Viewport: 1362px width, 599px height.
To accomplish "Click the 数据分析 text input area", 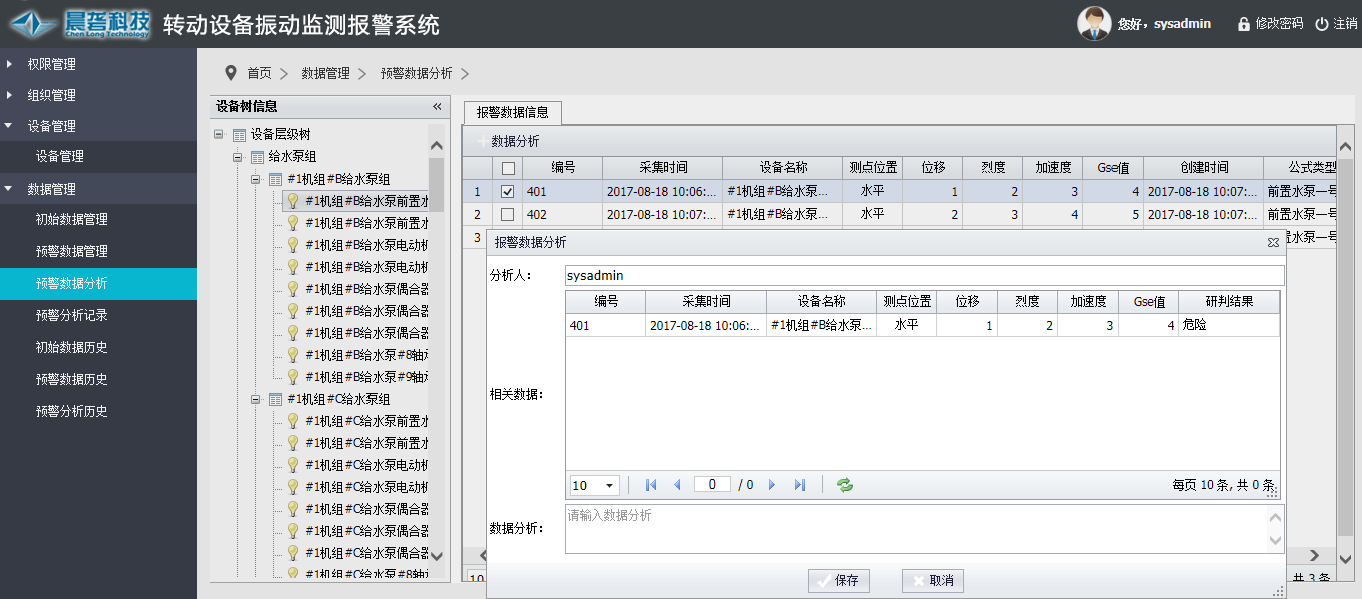I will (915, 529).
